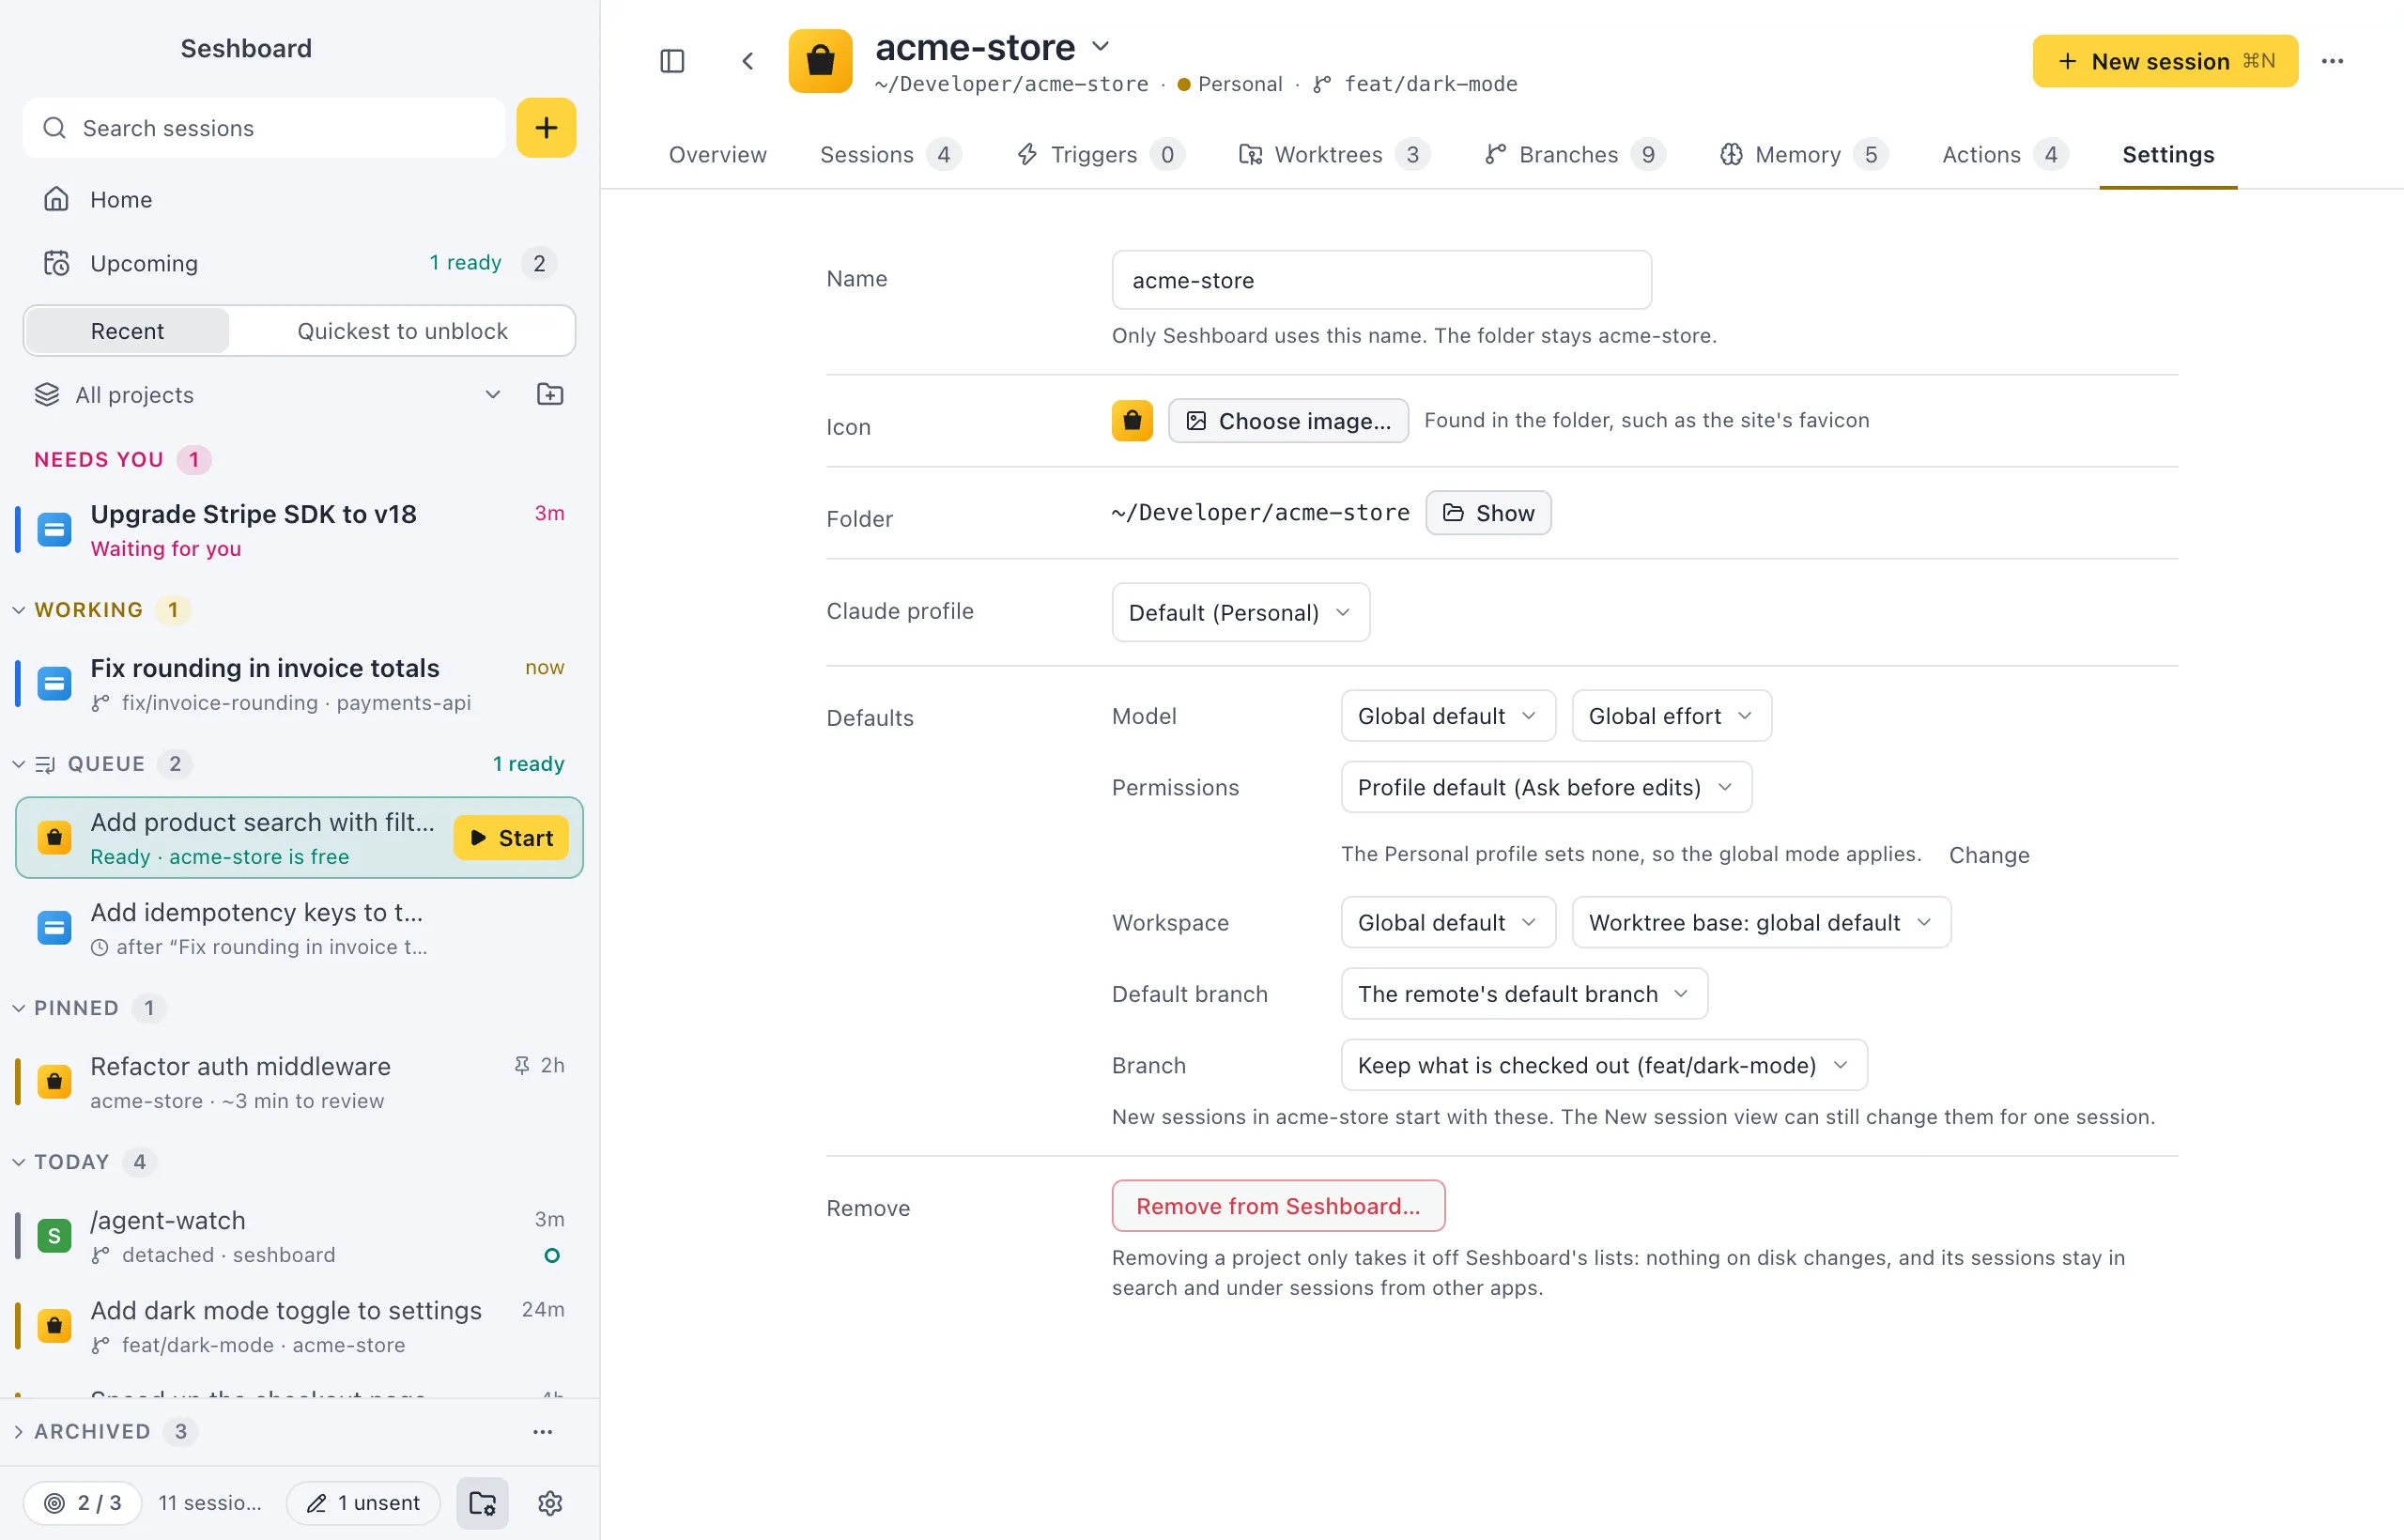2404x1540 pixels.
Task: Open the Claude profile Default (Personal) dropdown
Action: [x=1240, y=613]
